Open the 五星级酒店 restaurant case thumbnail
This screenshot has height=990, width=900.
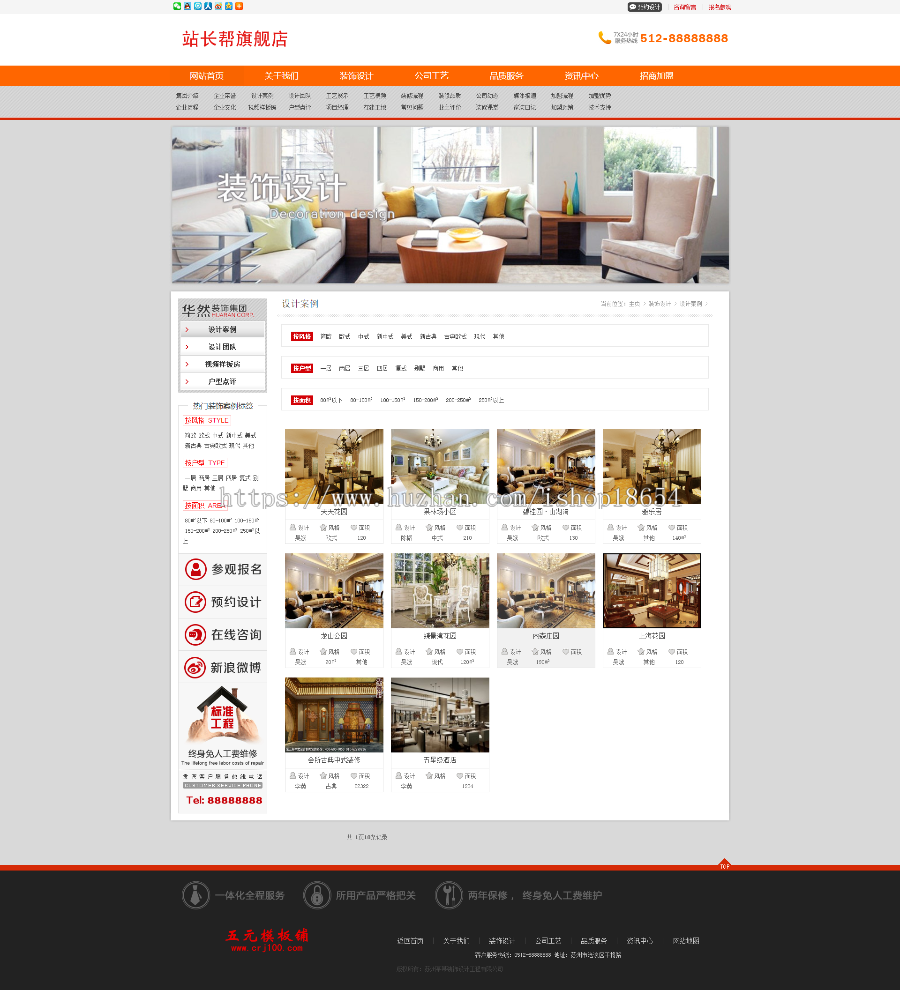pos(440,715)
